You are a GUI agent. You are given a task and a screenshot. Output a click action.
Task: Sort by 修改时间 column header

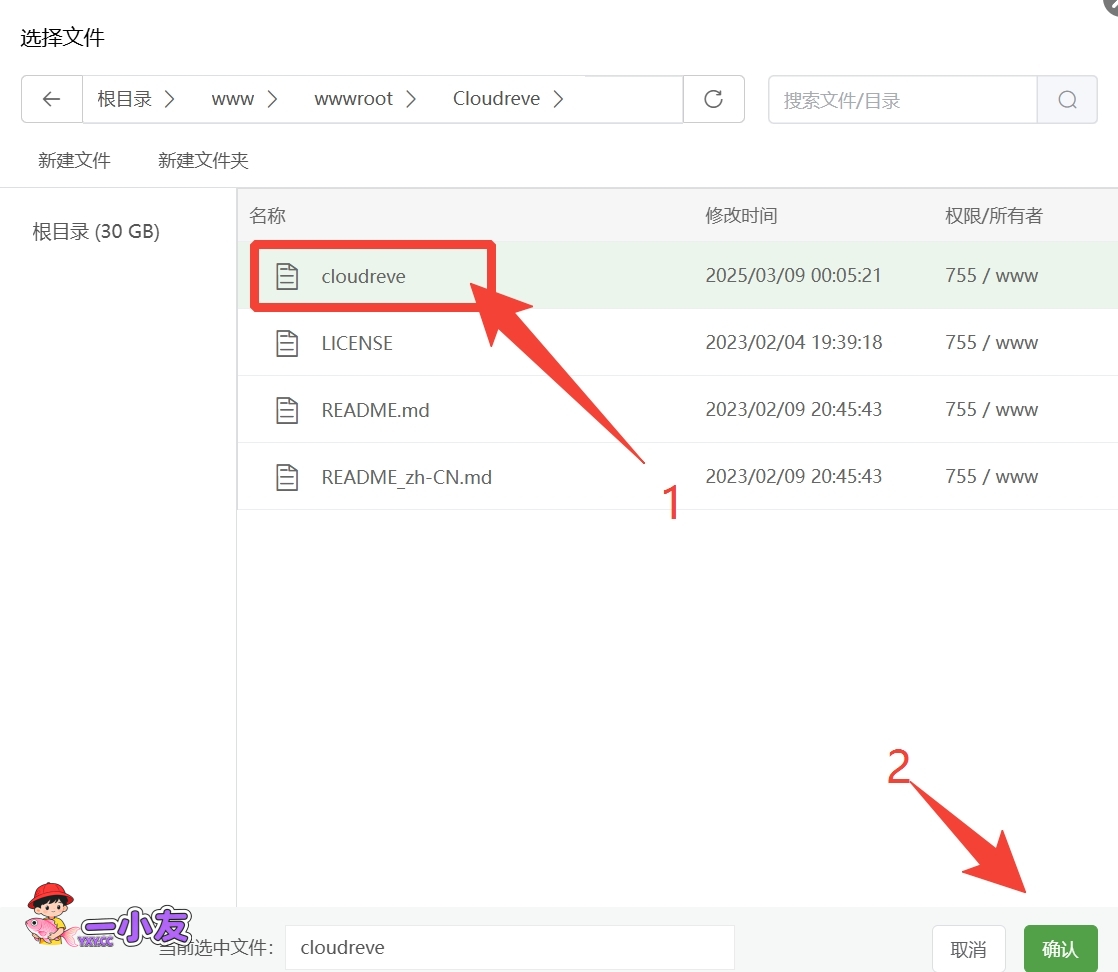point(741,215)
